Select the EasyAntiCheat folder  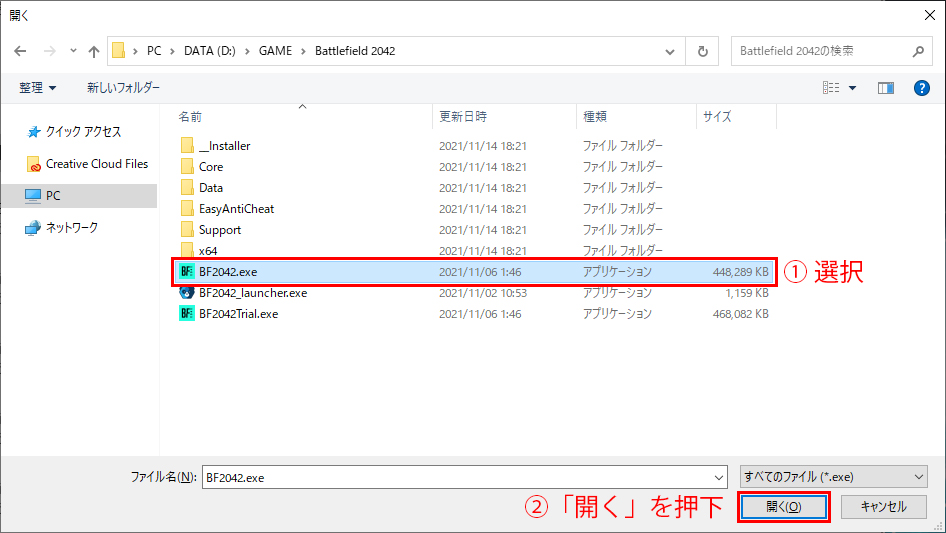tap(236, 209)
